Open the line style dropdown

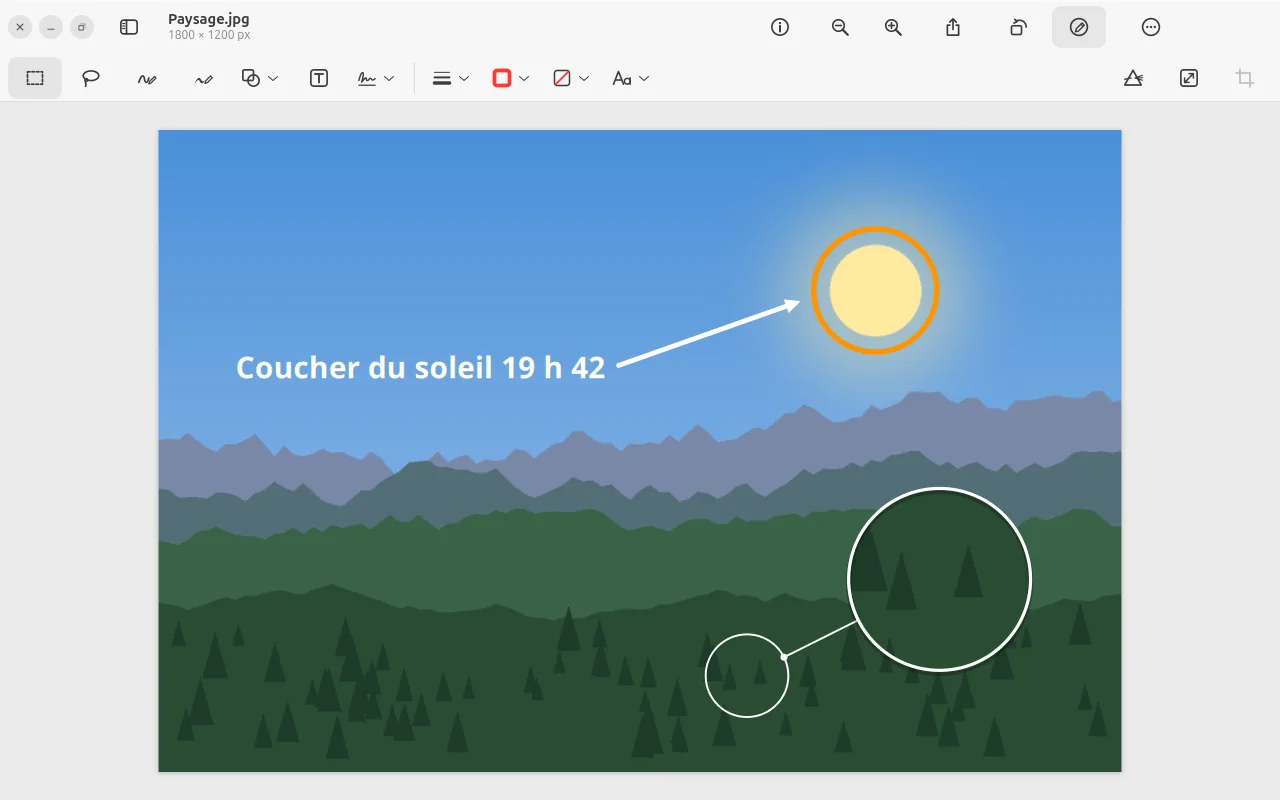(x=451, y=78)
